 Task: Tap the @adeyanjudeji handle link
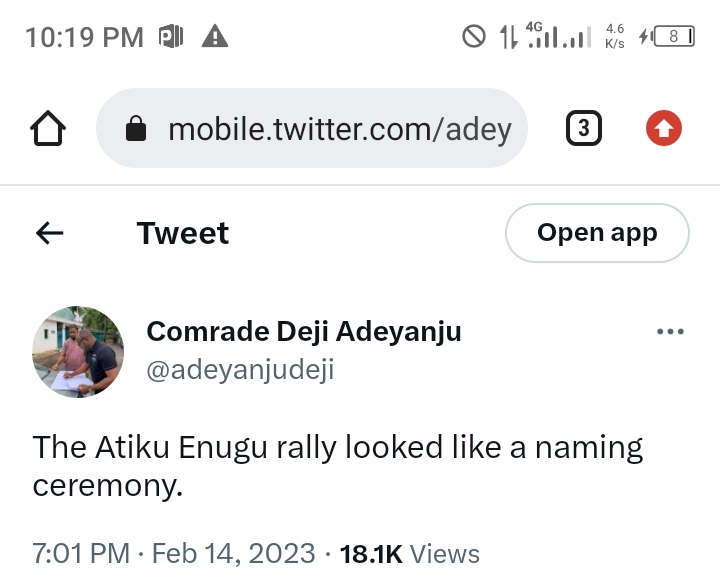click(x=240, y=370)
